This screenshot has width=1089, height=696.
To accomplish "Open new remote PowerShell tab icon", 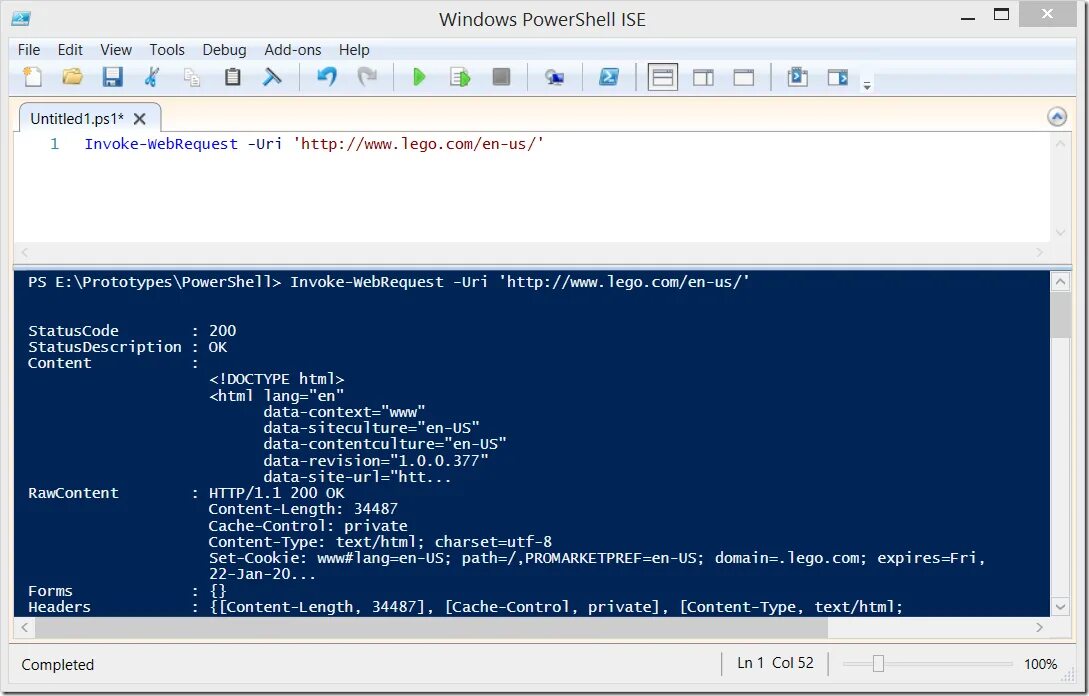I will 554,77.
